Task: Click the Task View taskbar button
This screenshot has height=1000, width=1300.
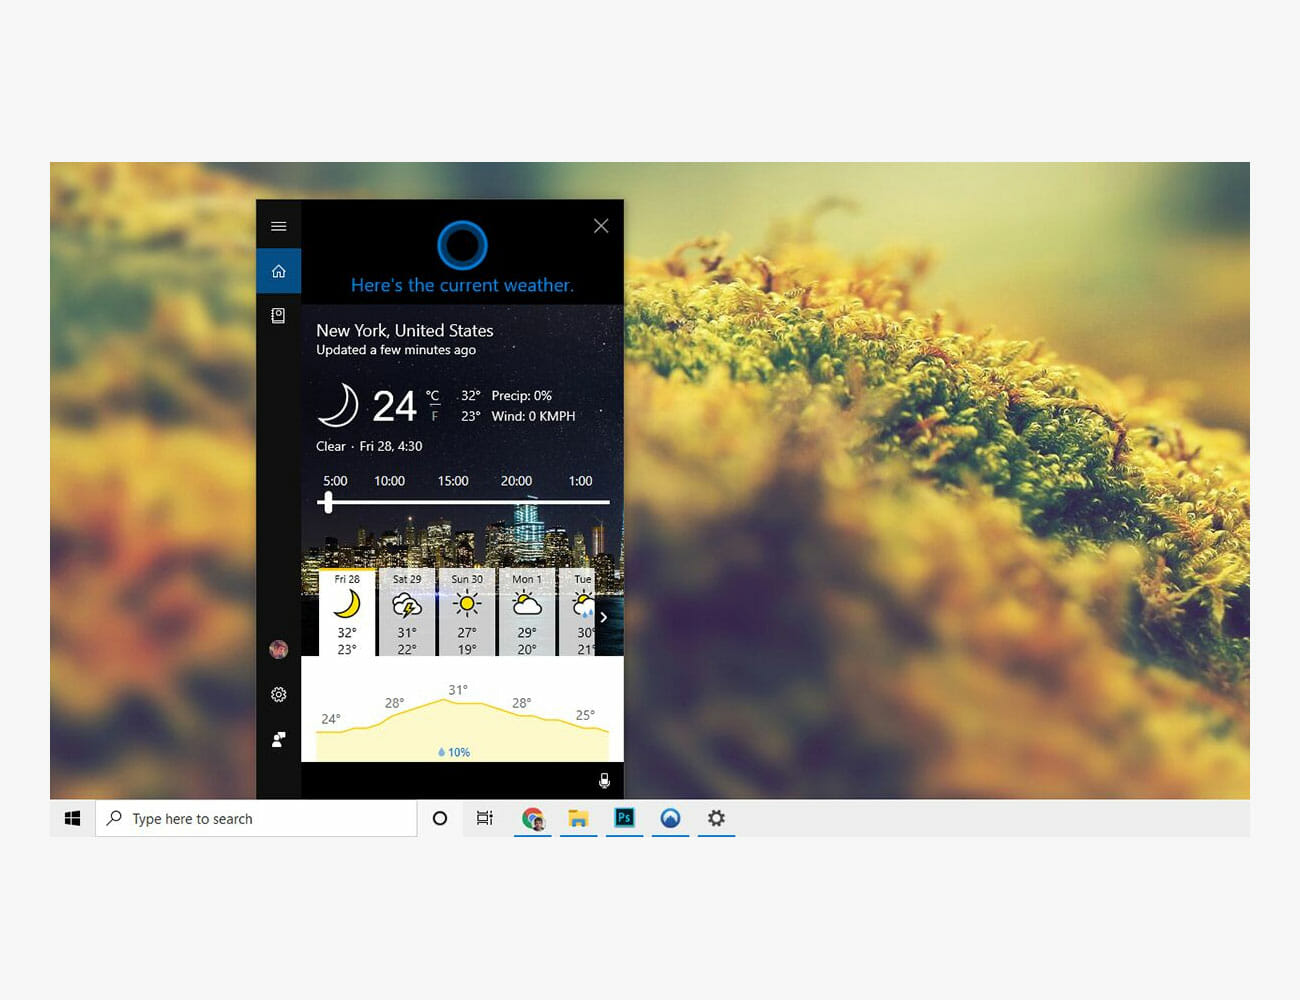Action: tap(485, 818)
